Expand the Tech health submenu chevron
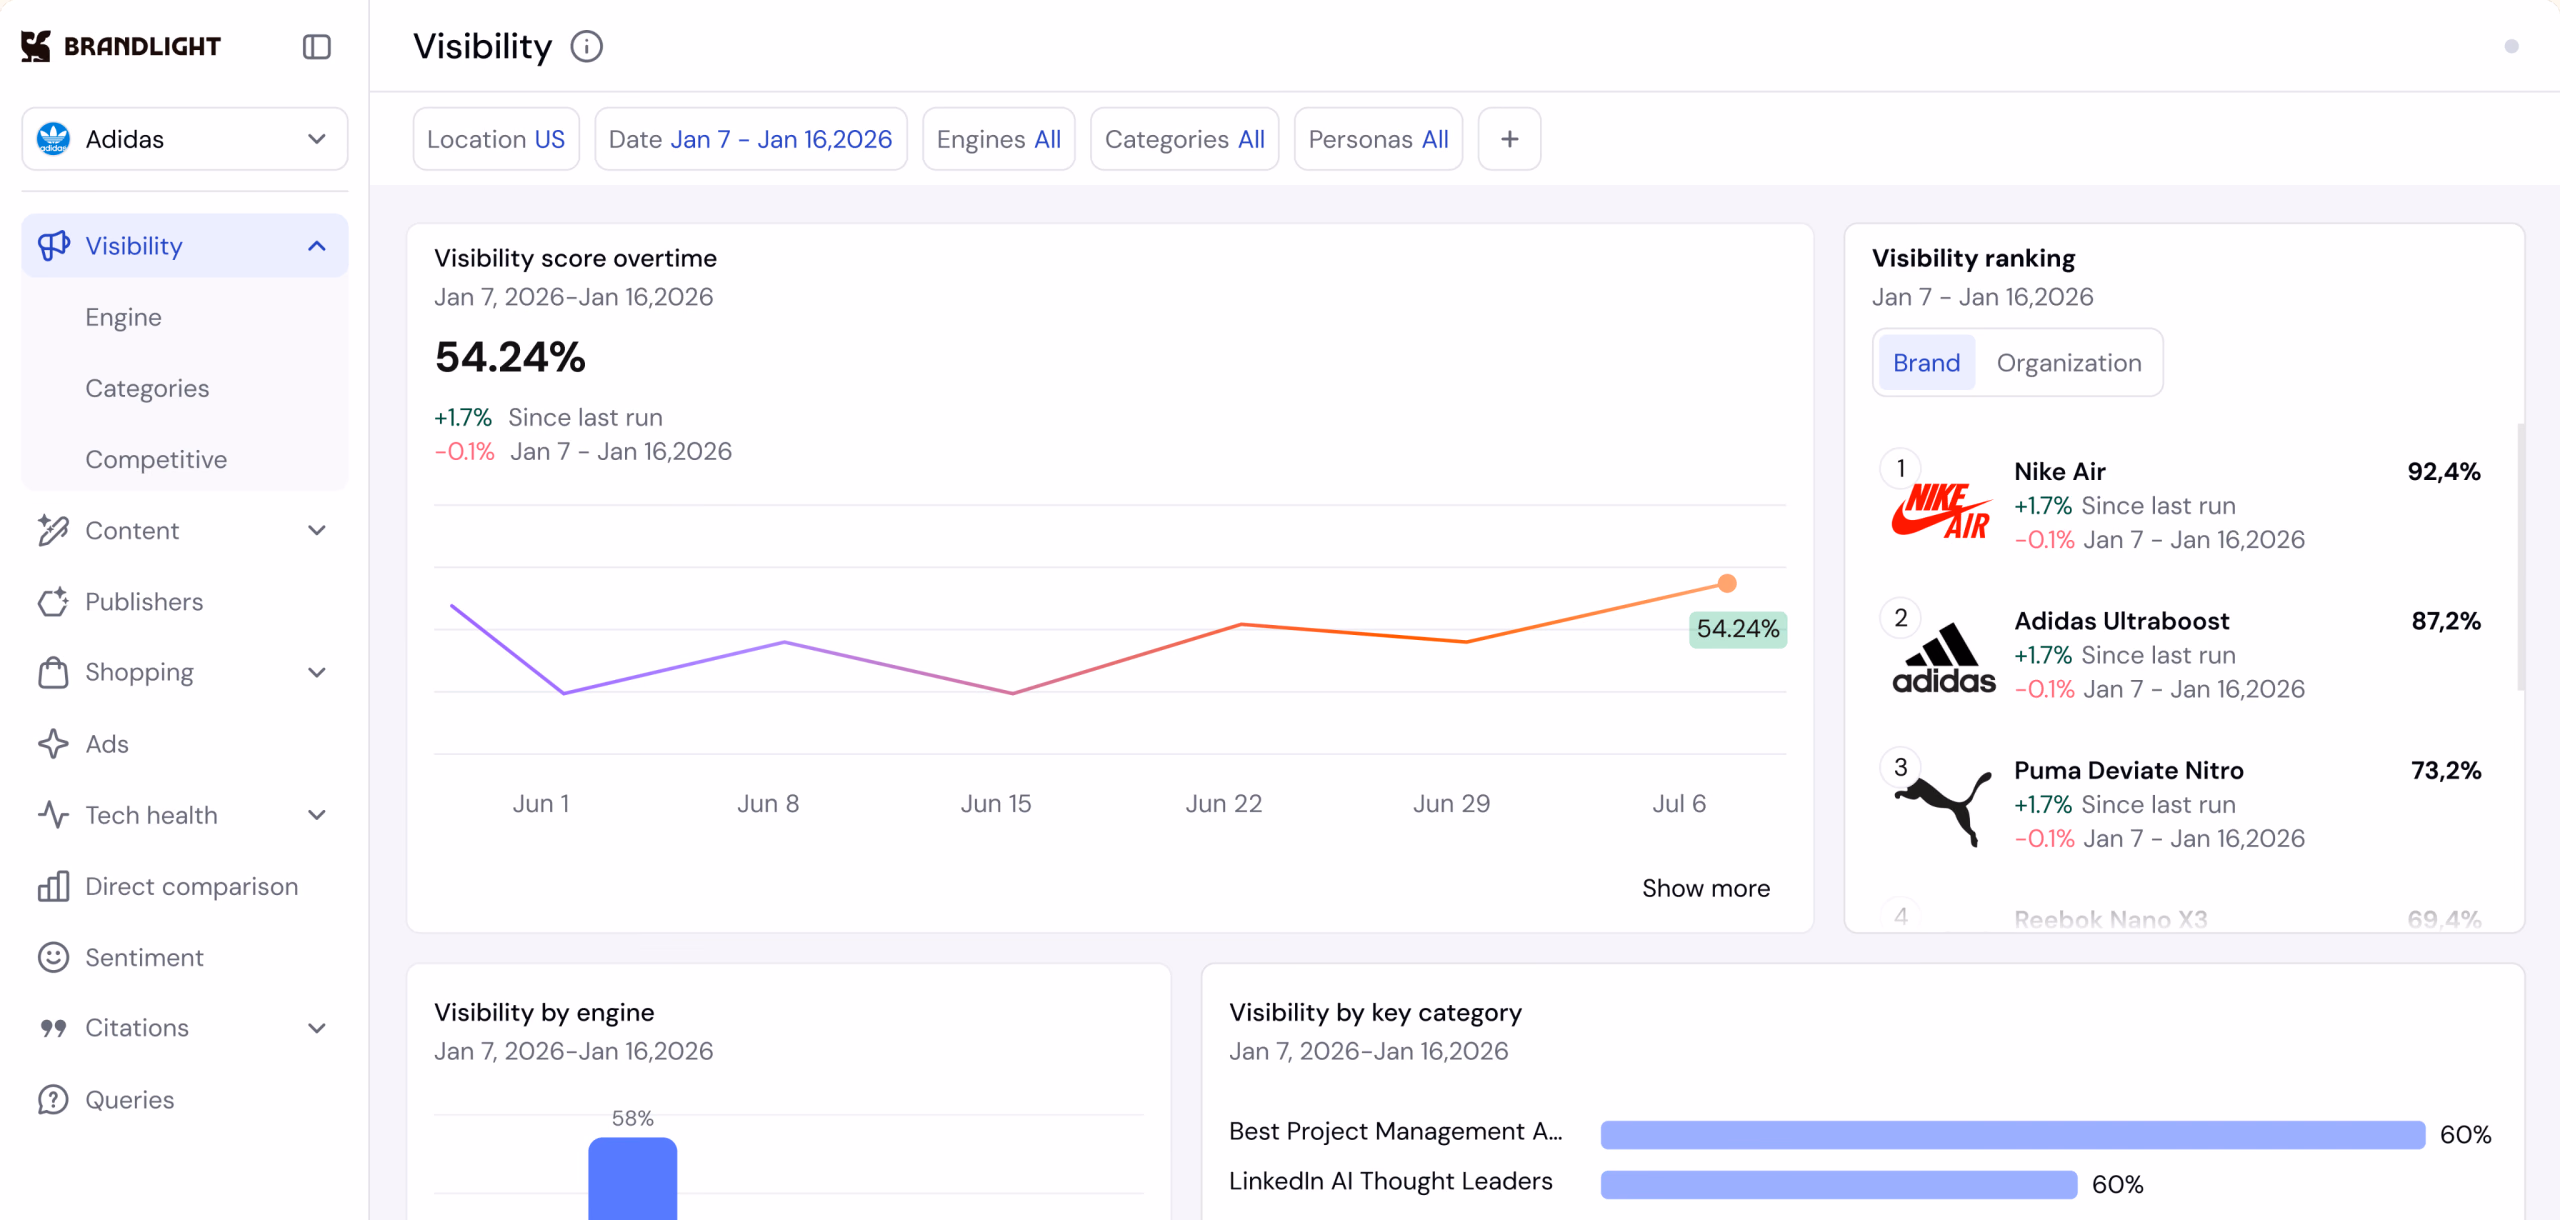This screenshot has width=2560, height=1220. point(317,815)
